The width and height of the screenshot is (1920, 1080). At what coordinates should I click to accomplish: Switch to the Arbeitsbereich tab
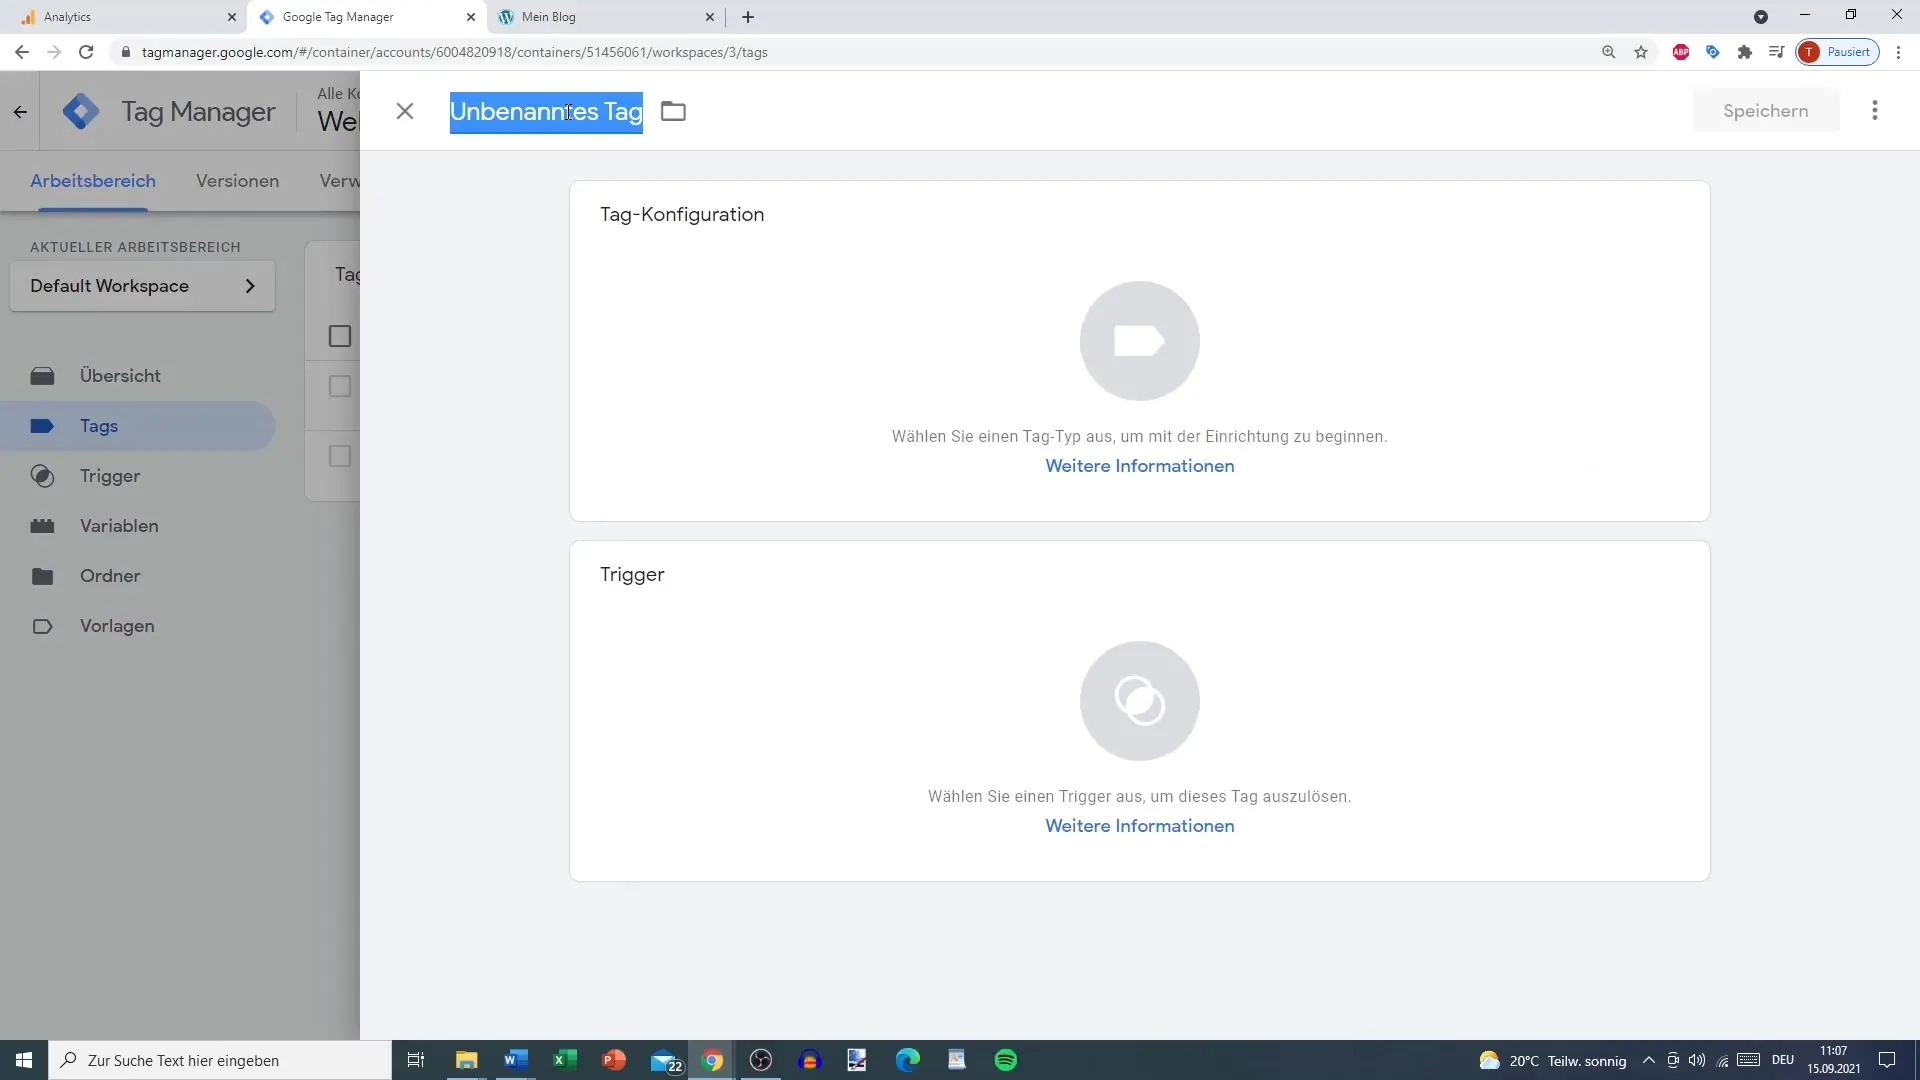point(93,181)
